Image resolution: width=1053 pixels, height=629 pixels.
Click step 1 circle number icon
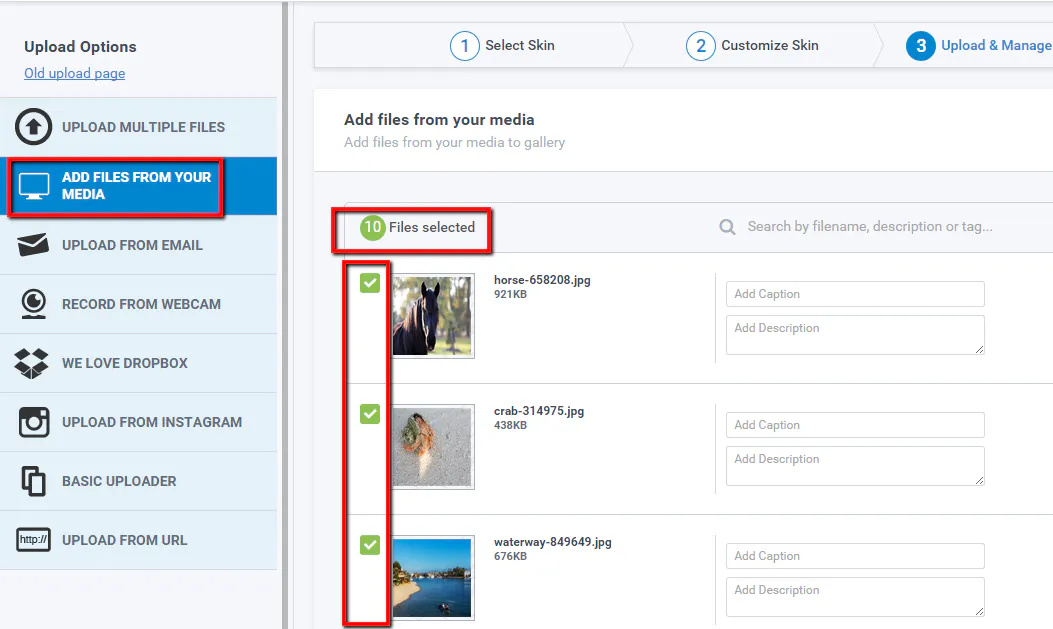pyautogui.click(x=464, y=46)
